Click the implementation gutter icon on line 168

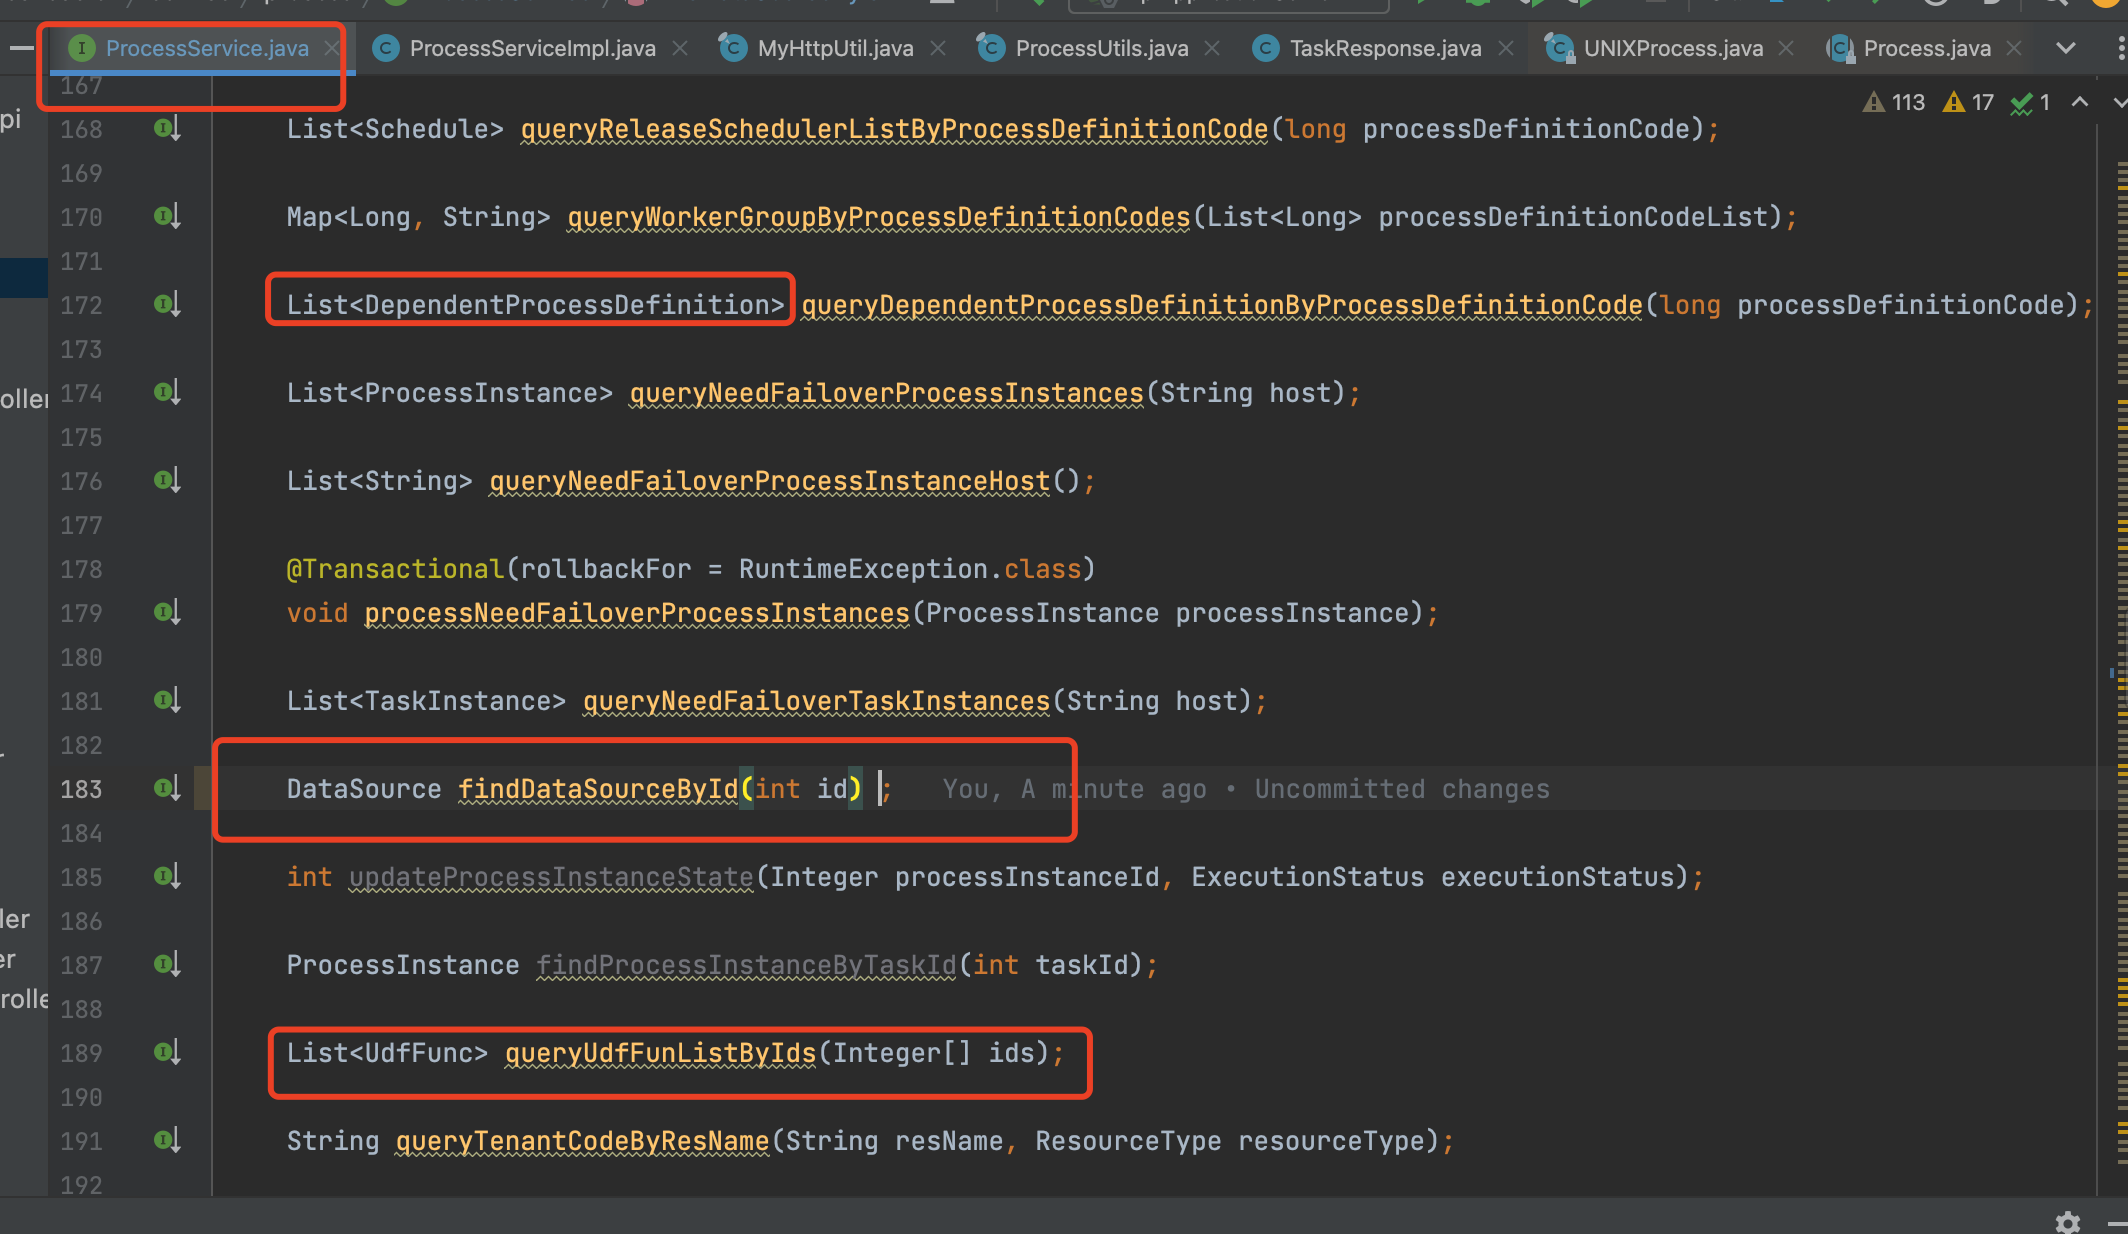[166, 128]
